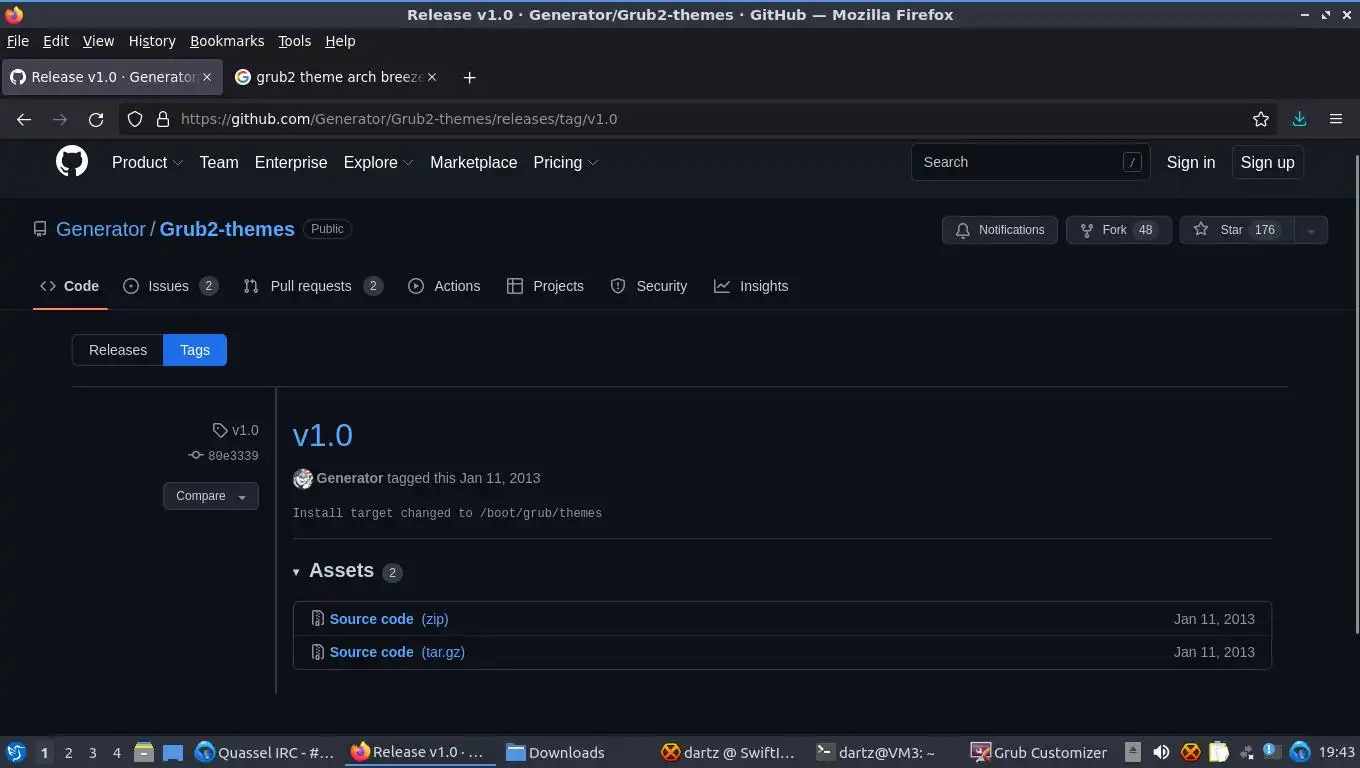Open the Firefox File menu
Screen dimensions: 1360x768
coord(18,41)
